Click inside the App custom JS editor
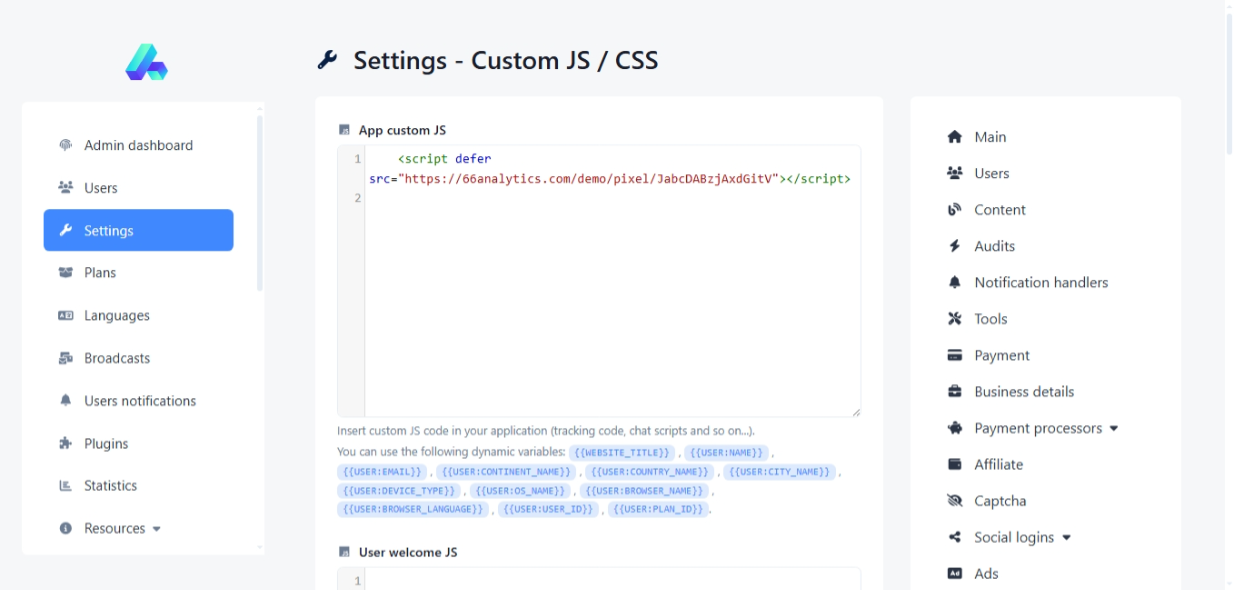Screen dimensions: 1234x590 610,300
